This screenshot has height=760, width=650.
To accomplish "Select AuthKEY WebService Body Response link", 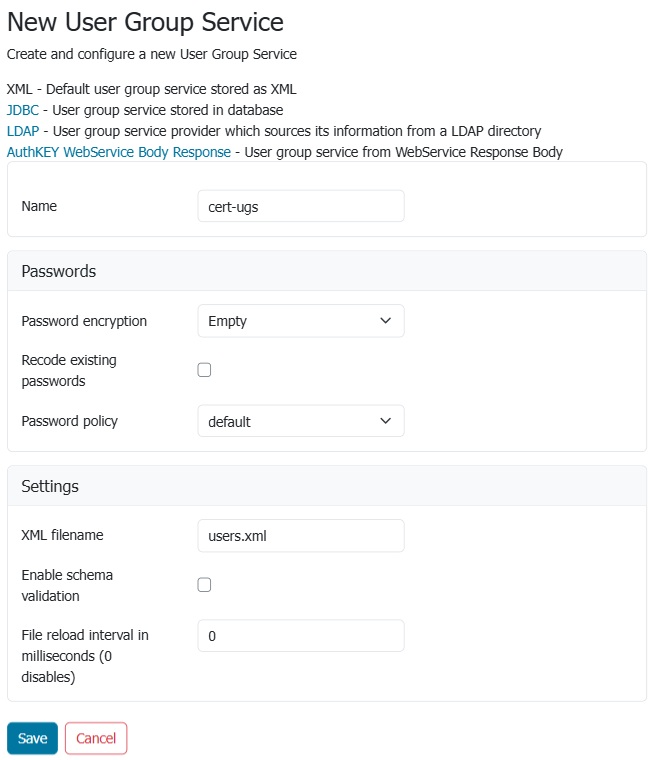I will point(119,152).
